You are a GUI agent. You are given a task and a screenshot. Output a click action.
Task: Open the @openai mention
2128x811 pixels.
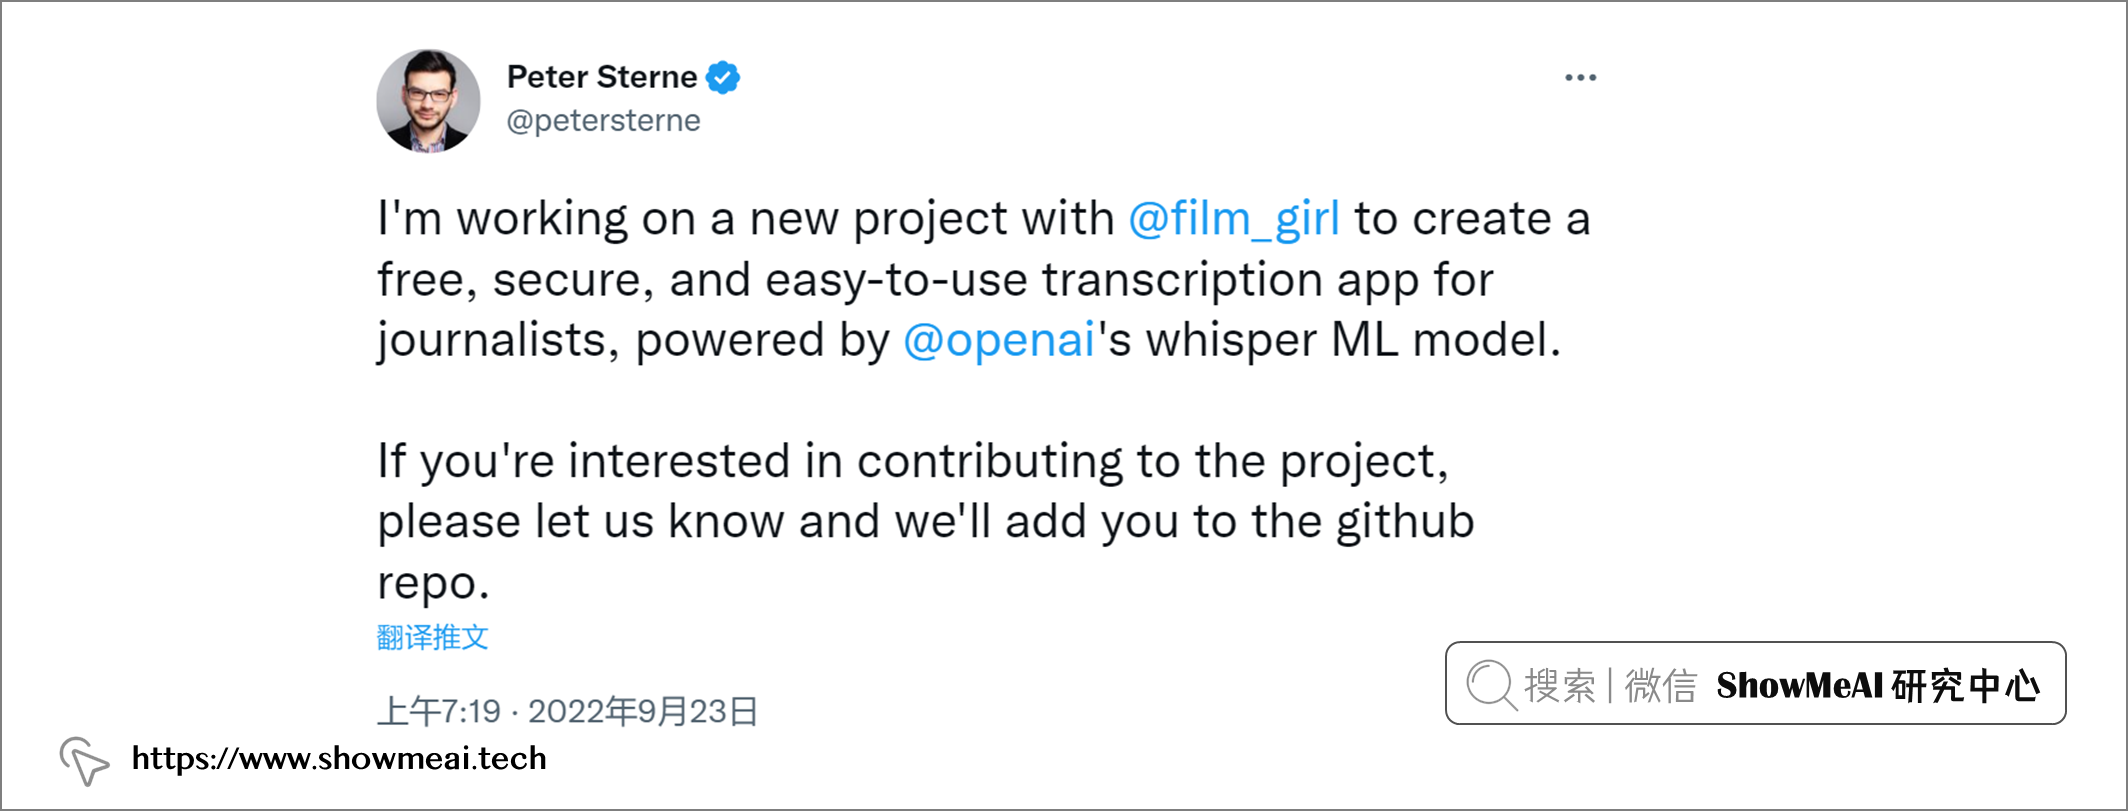pos(999,340)
